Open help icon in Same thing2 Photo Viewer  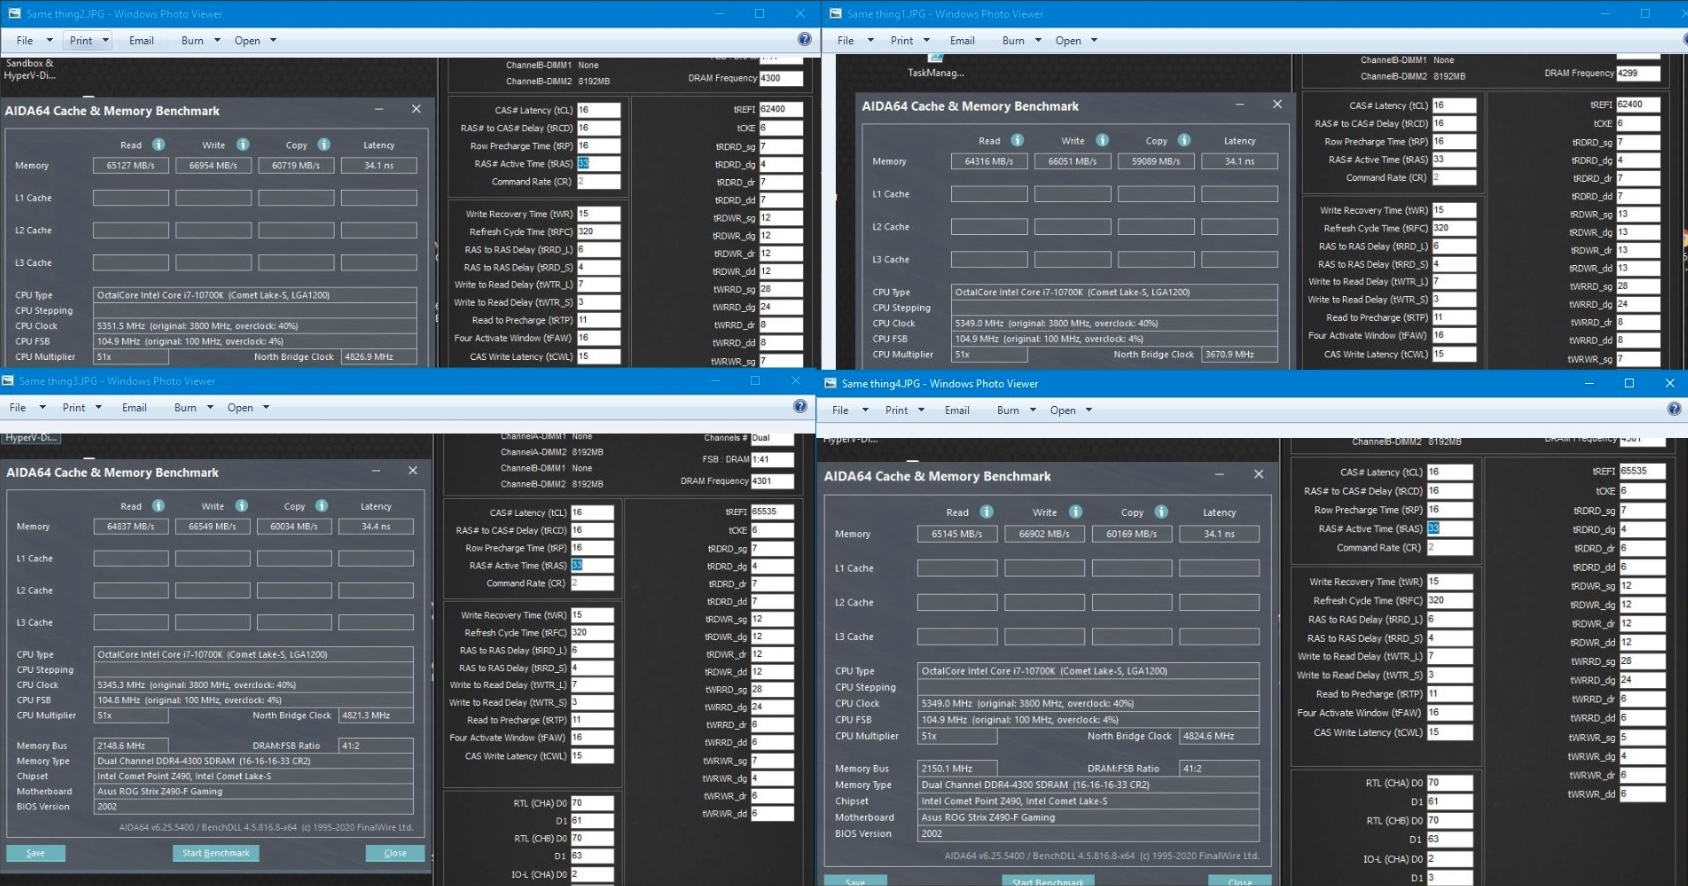point(805,39)
